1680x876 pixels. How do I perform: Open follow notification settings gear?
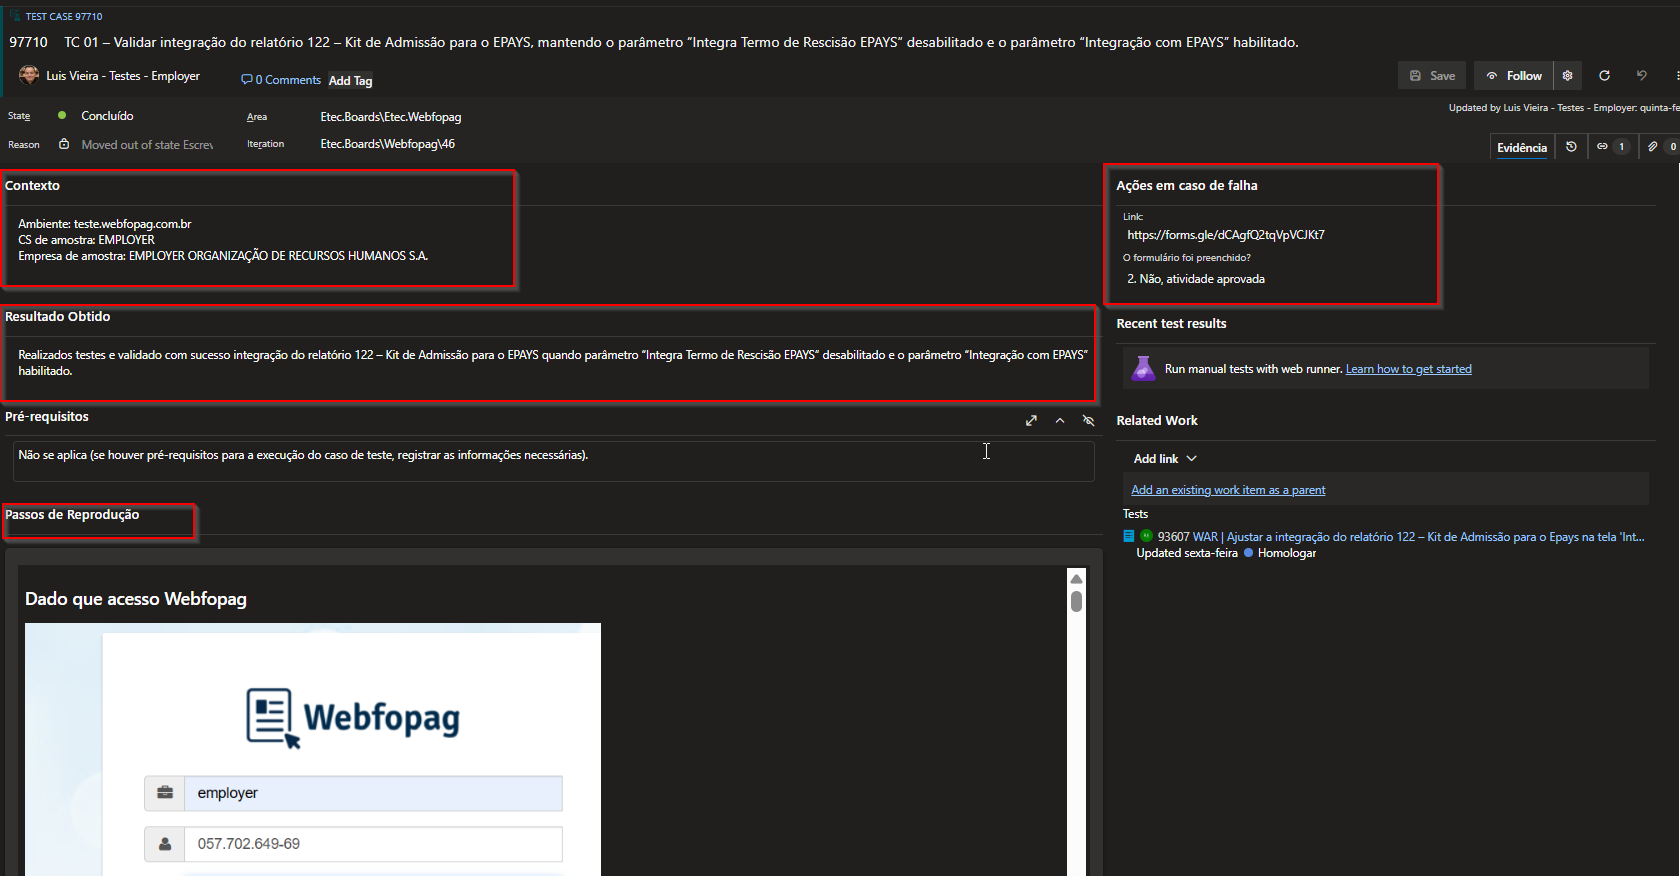pos(1567,76)
